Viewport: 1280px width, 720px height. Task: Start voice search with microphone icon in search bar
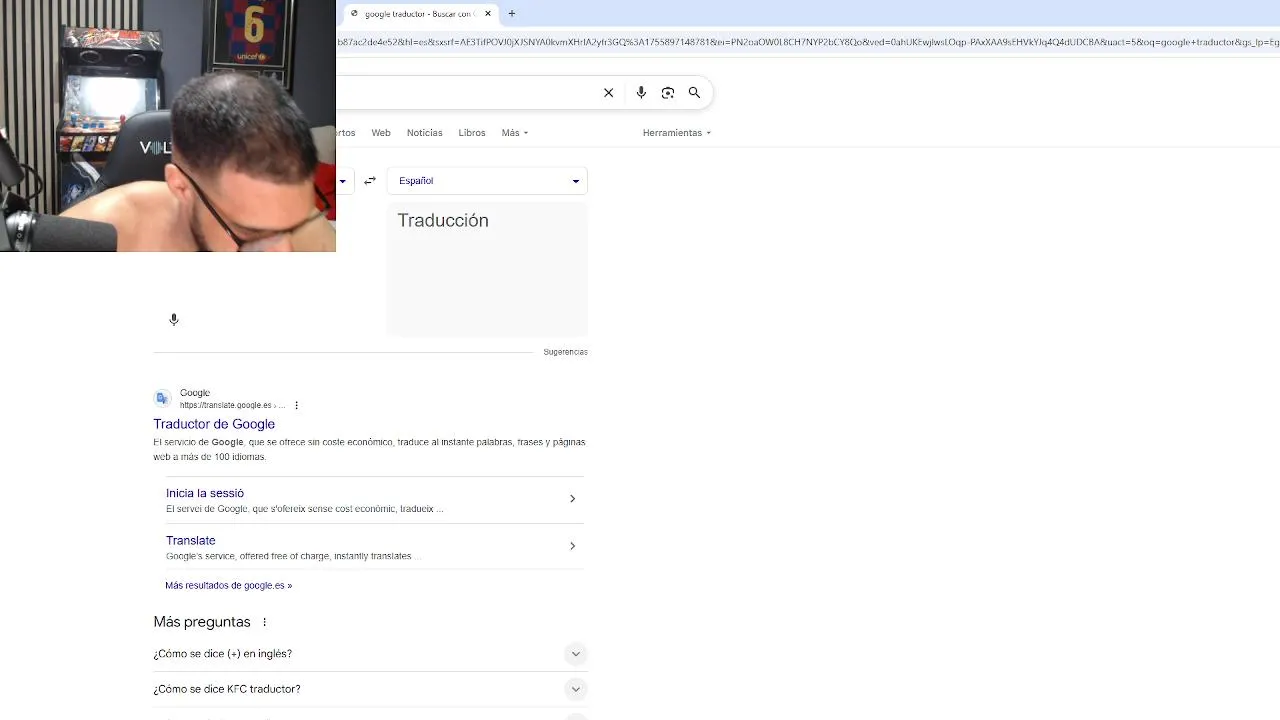641,93
